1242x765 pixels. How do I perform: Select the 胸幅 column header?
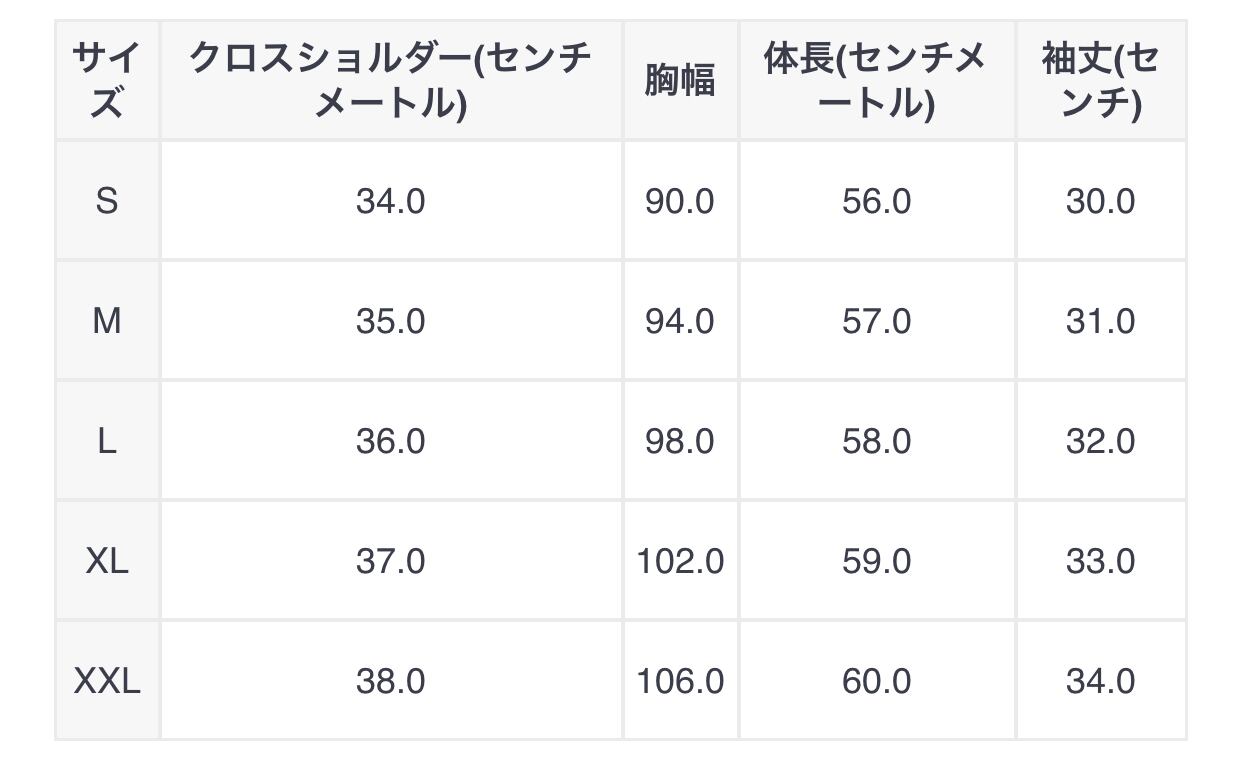point(680,80)
